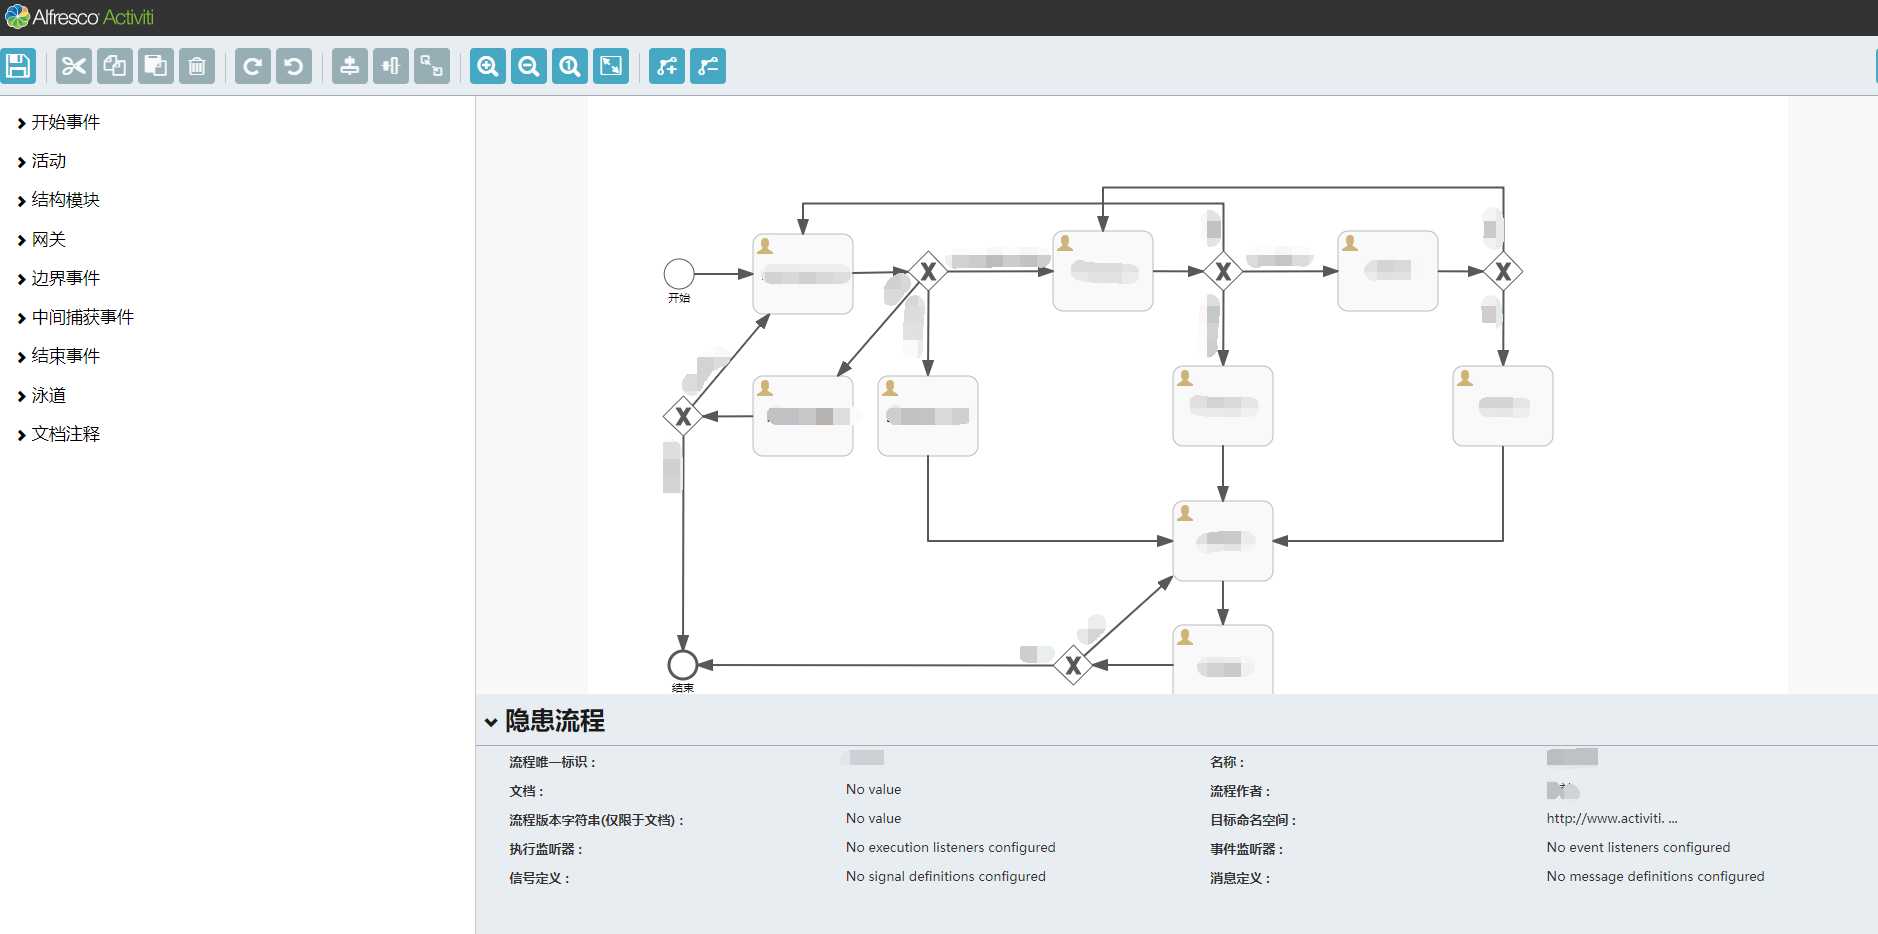Expand the 泳道 palette group
The width and height of the screenshot is (1878, 934).
(42, 396)
